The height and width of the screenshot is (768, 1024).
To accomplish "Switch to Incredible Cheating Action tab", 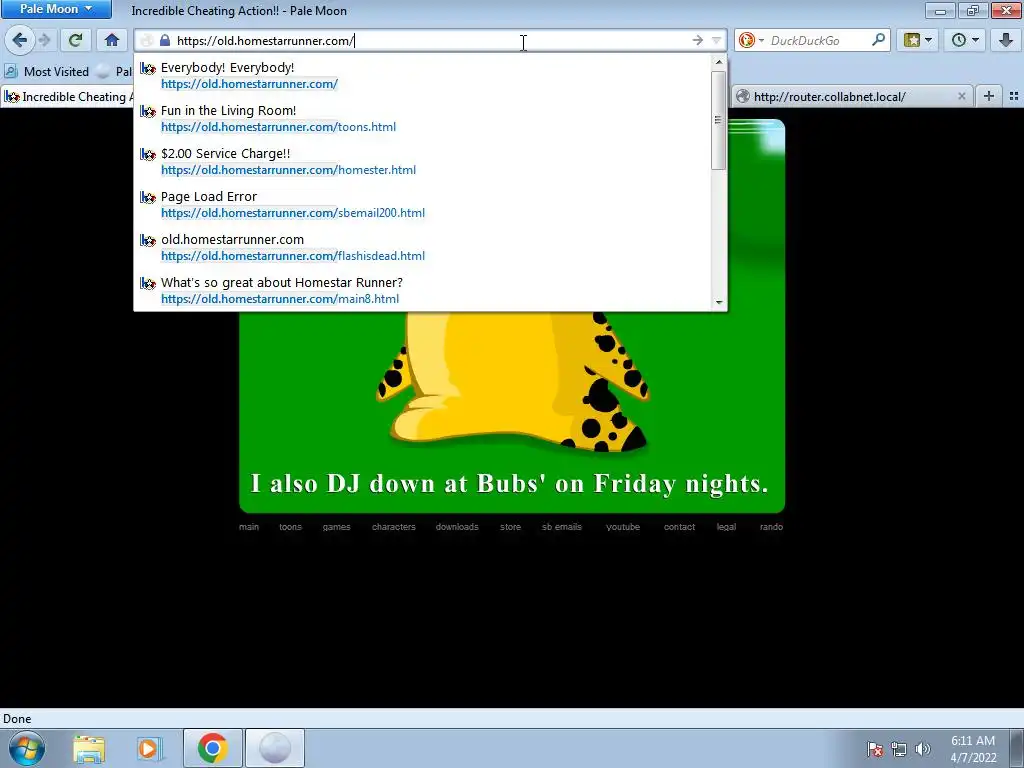I will pyautogui.click(x=67, y=97).
